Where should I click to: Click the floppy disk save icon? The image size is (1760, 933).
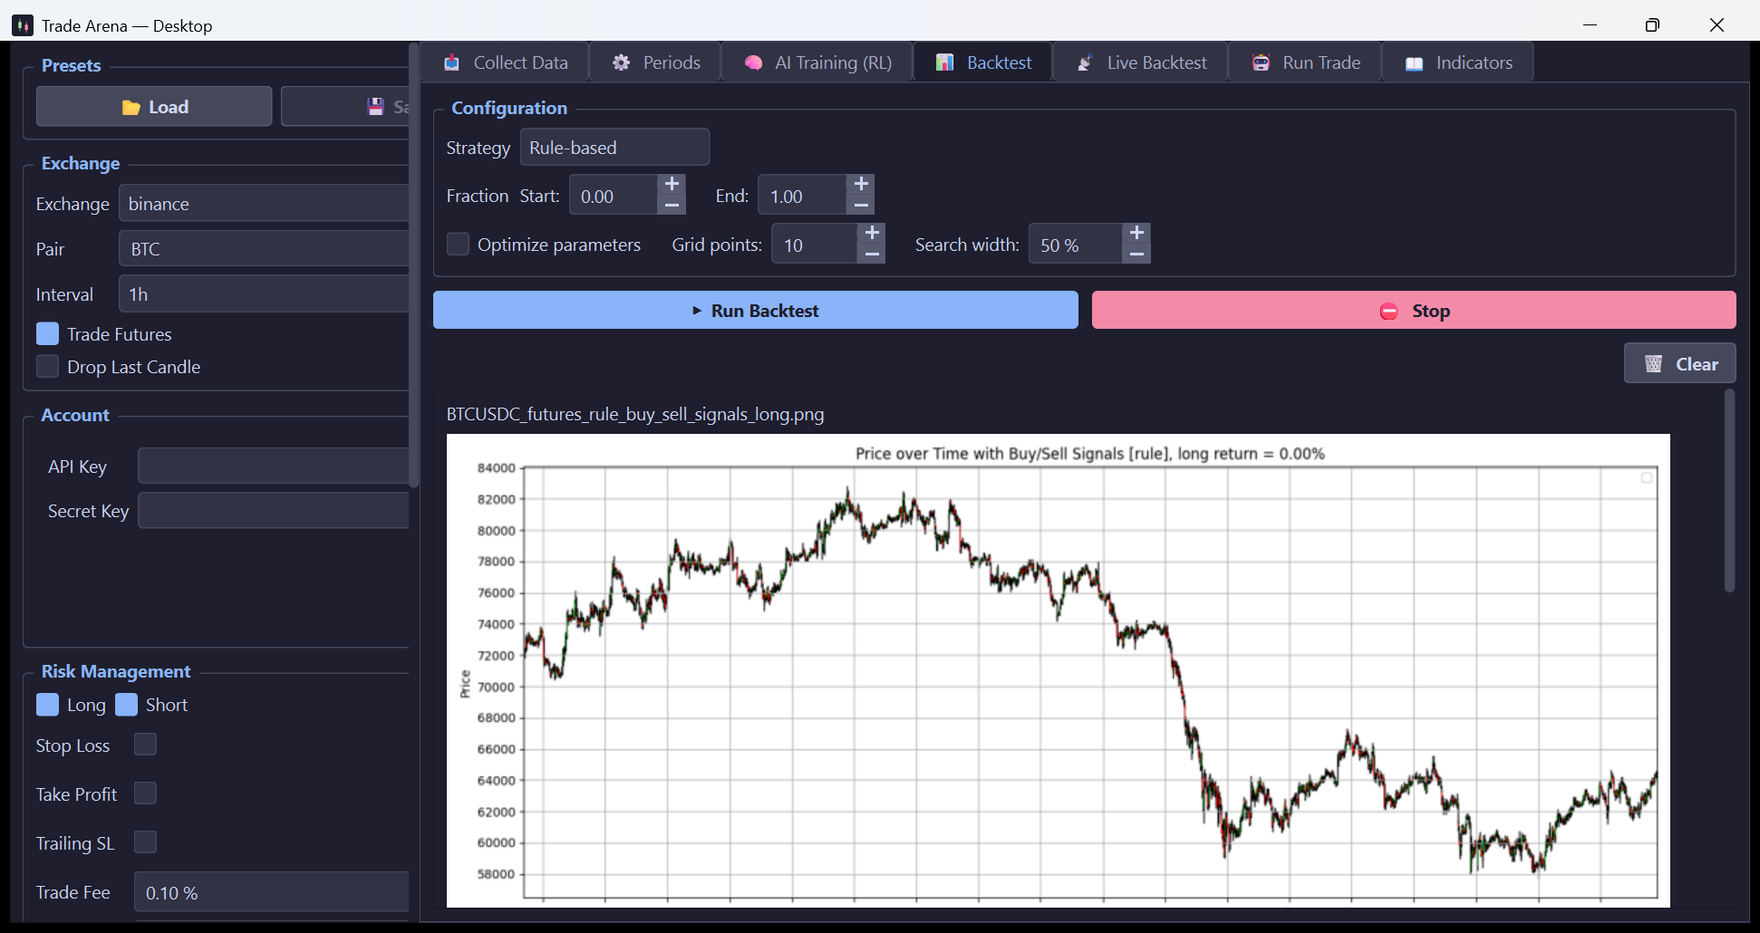click(376, 107)
